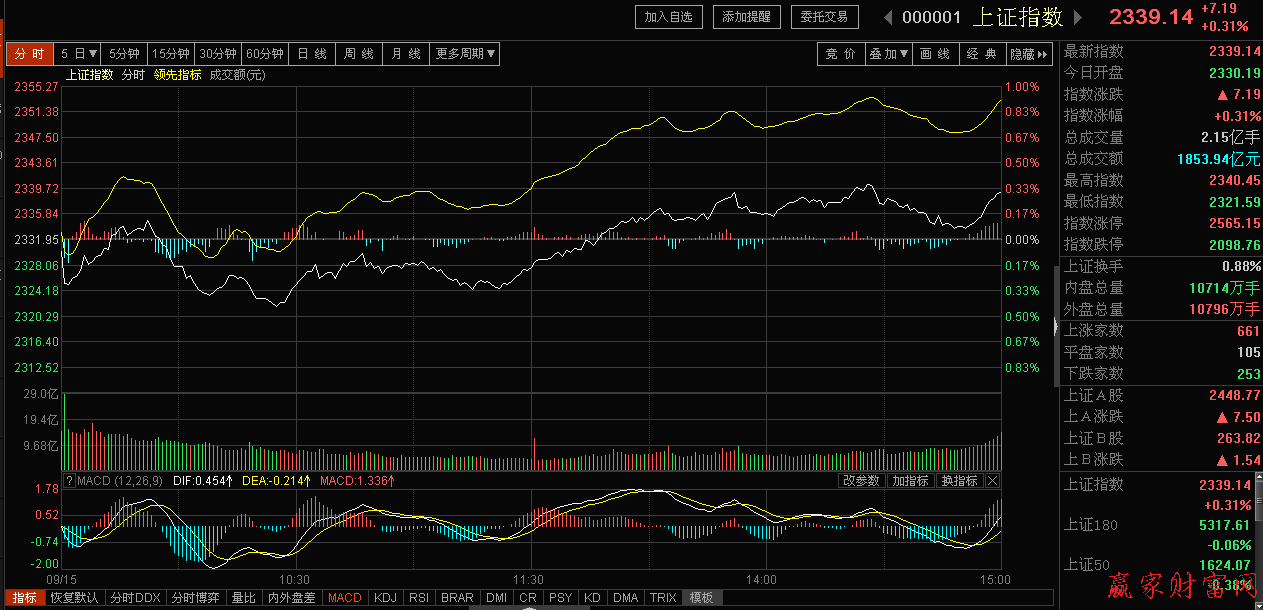The height and width of the screenshot is (610, 1263).
Task: Click the MACD help question mark icon
Action: [69, 481]
